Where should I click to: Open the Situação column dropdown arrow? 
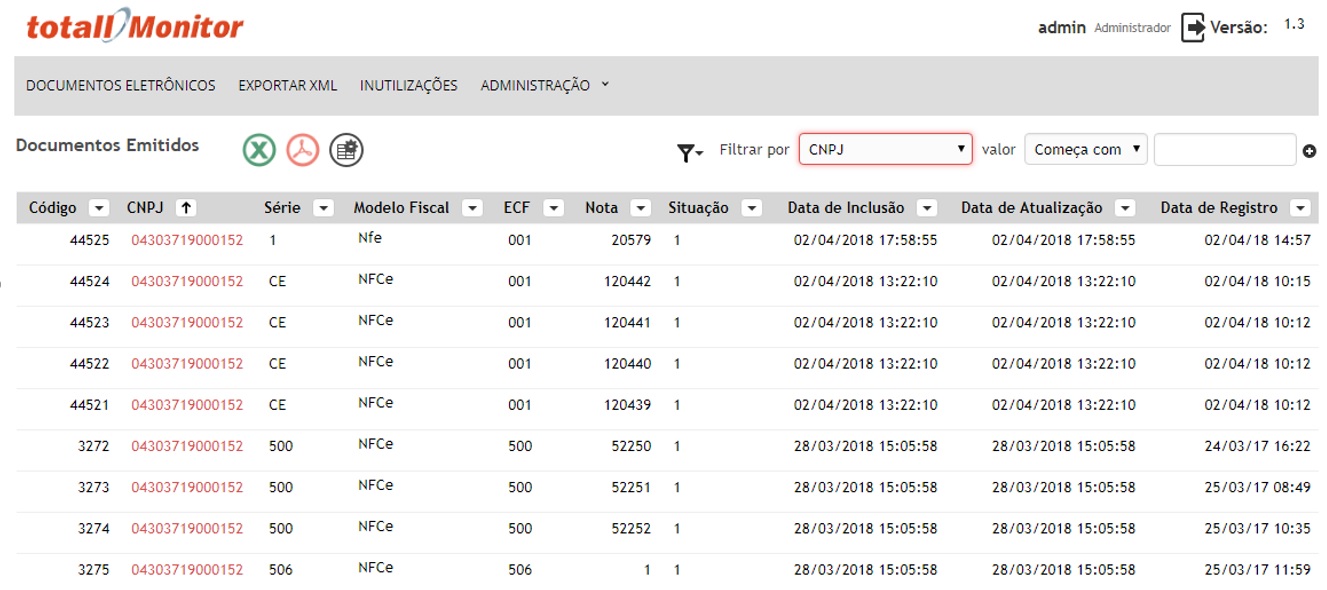point(751,208)
